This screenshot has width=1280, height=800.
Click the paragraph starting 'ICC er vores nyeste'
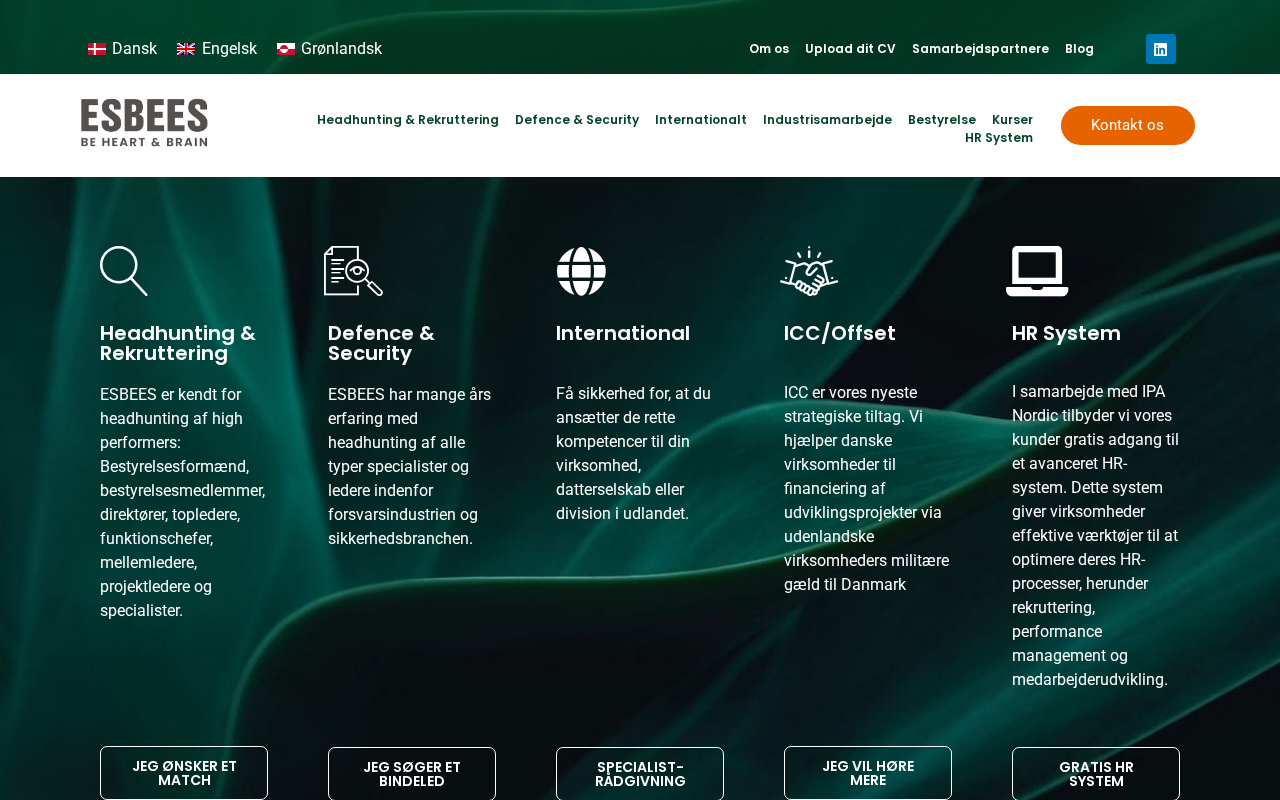[867, 489]
